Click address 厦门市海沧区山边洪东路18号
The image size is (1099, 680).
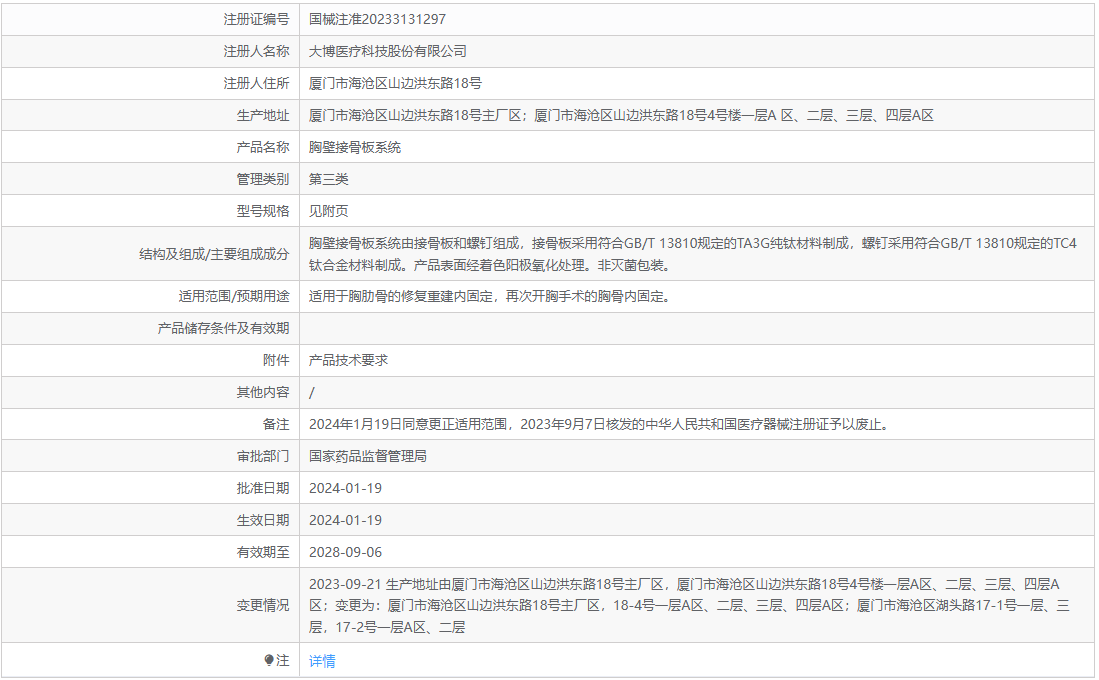[395, 83]
